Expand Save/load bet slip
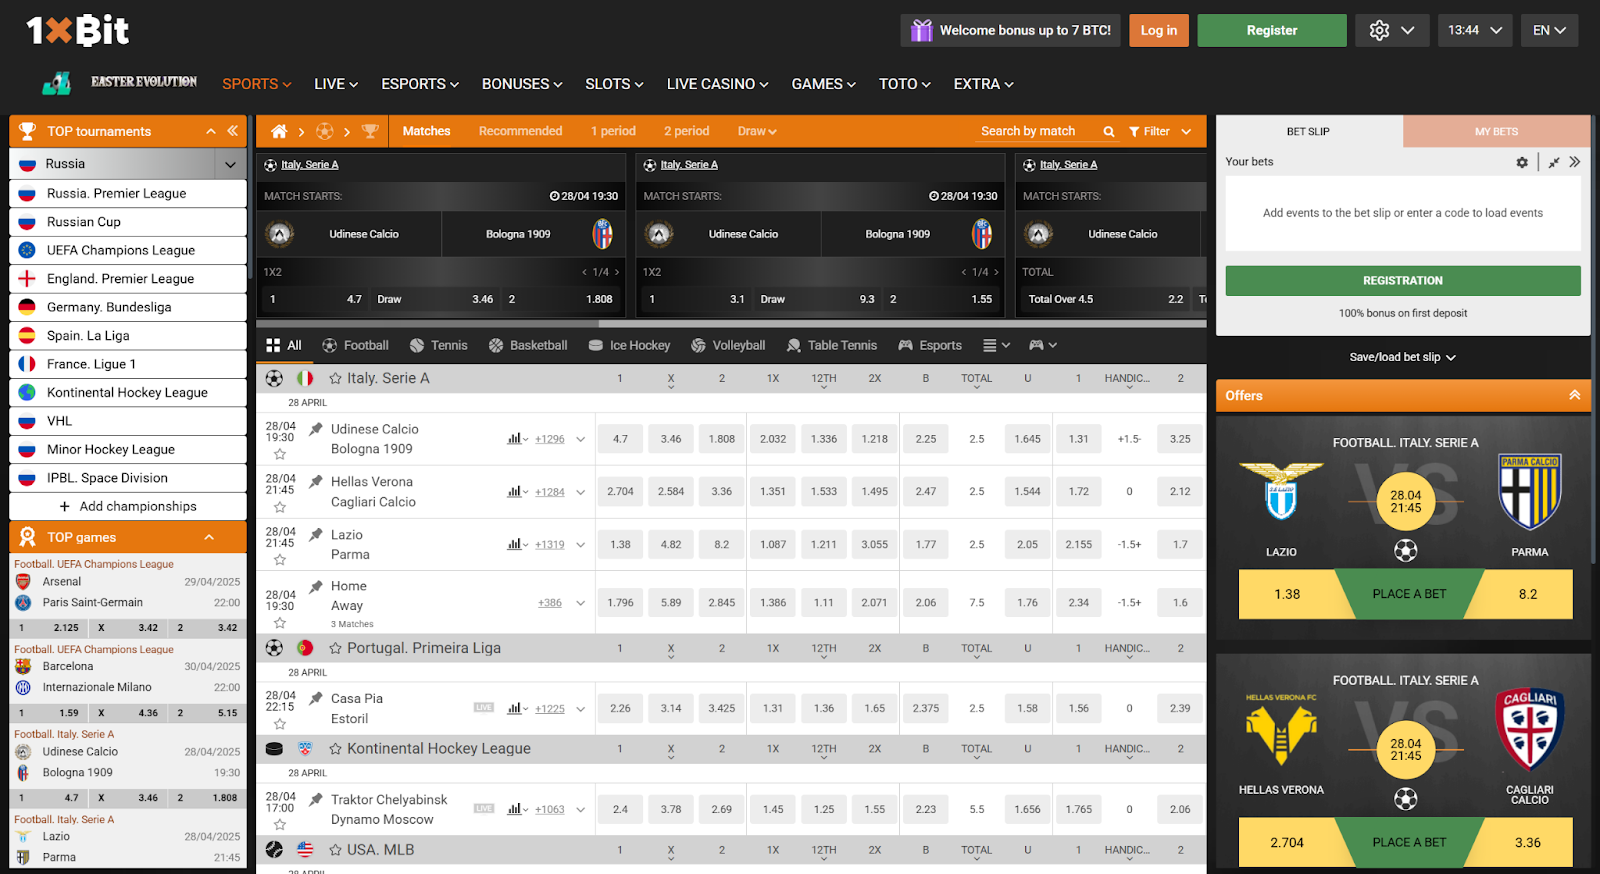Viewport: 1600px width, 874px height. [x=1402, y=357]
